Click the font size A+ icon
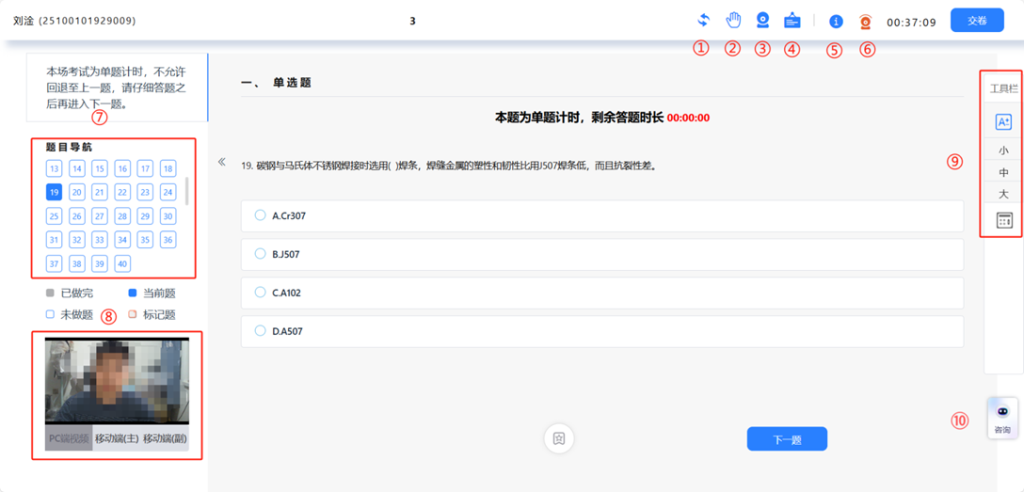Viewport: 1024px width, 492px height. tap(1004, 122)
